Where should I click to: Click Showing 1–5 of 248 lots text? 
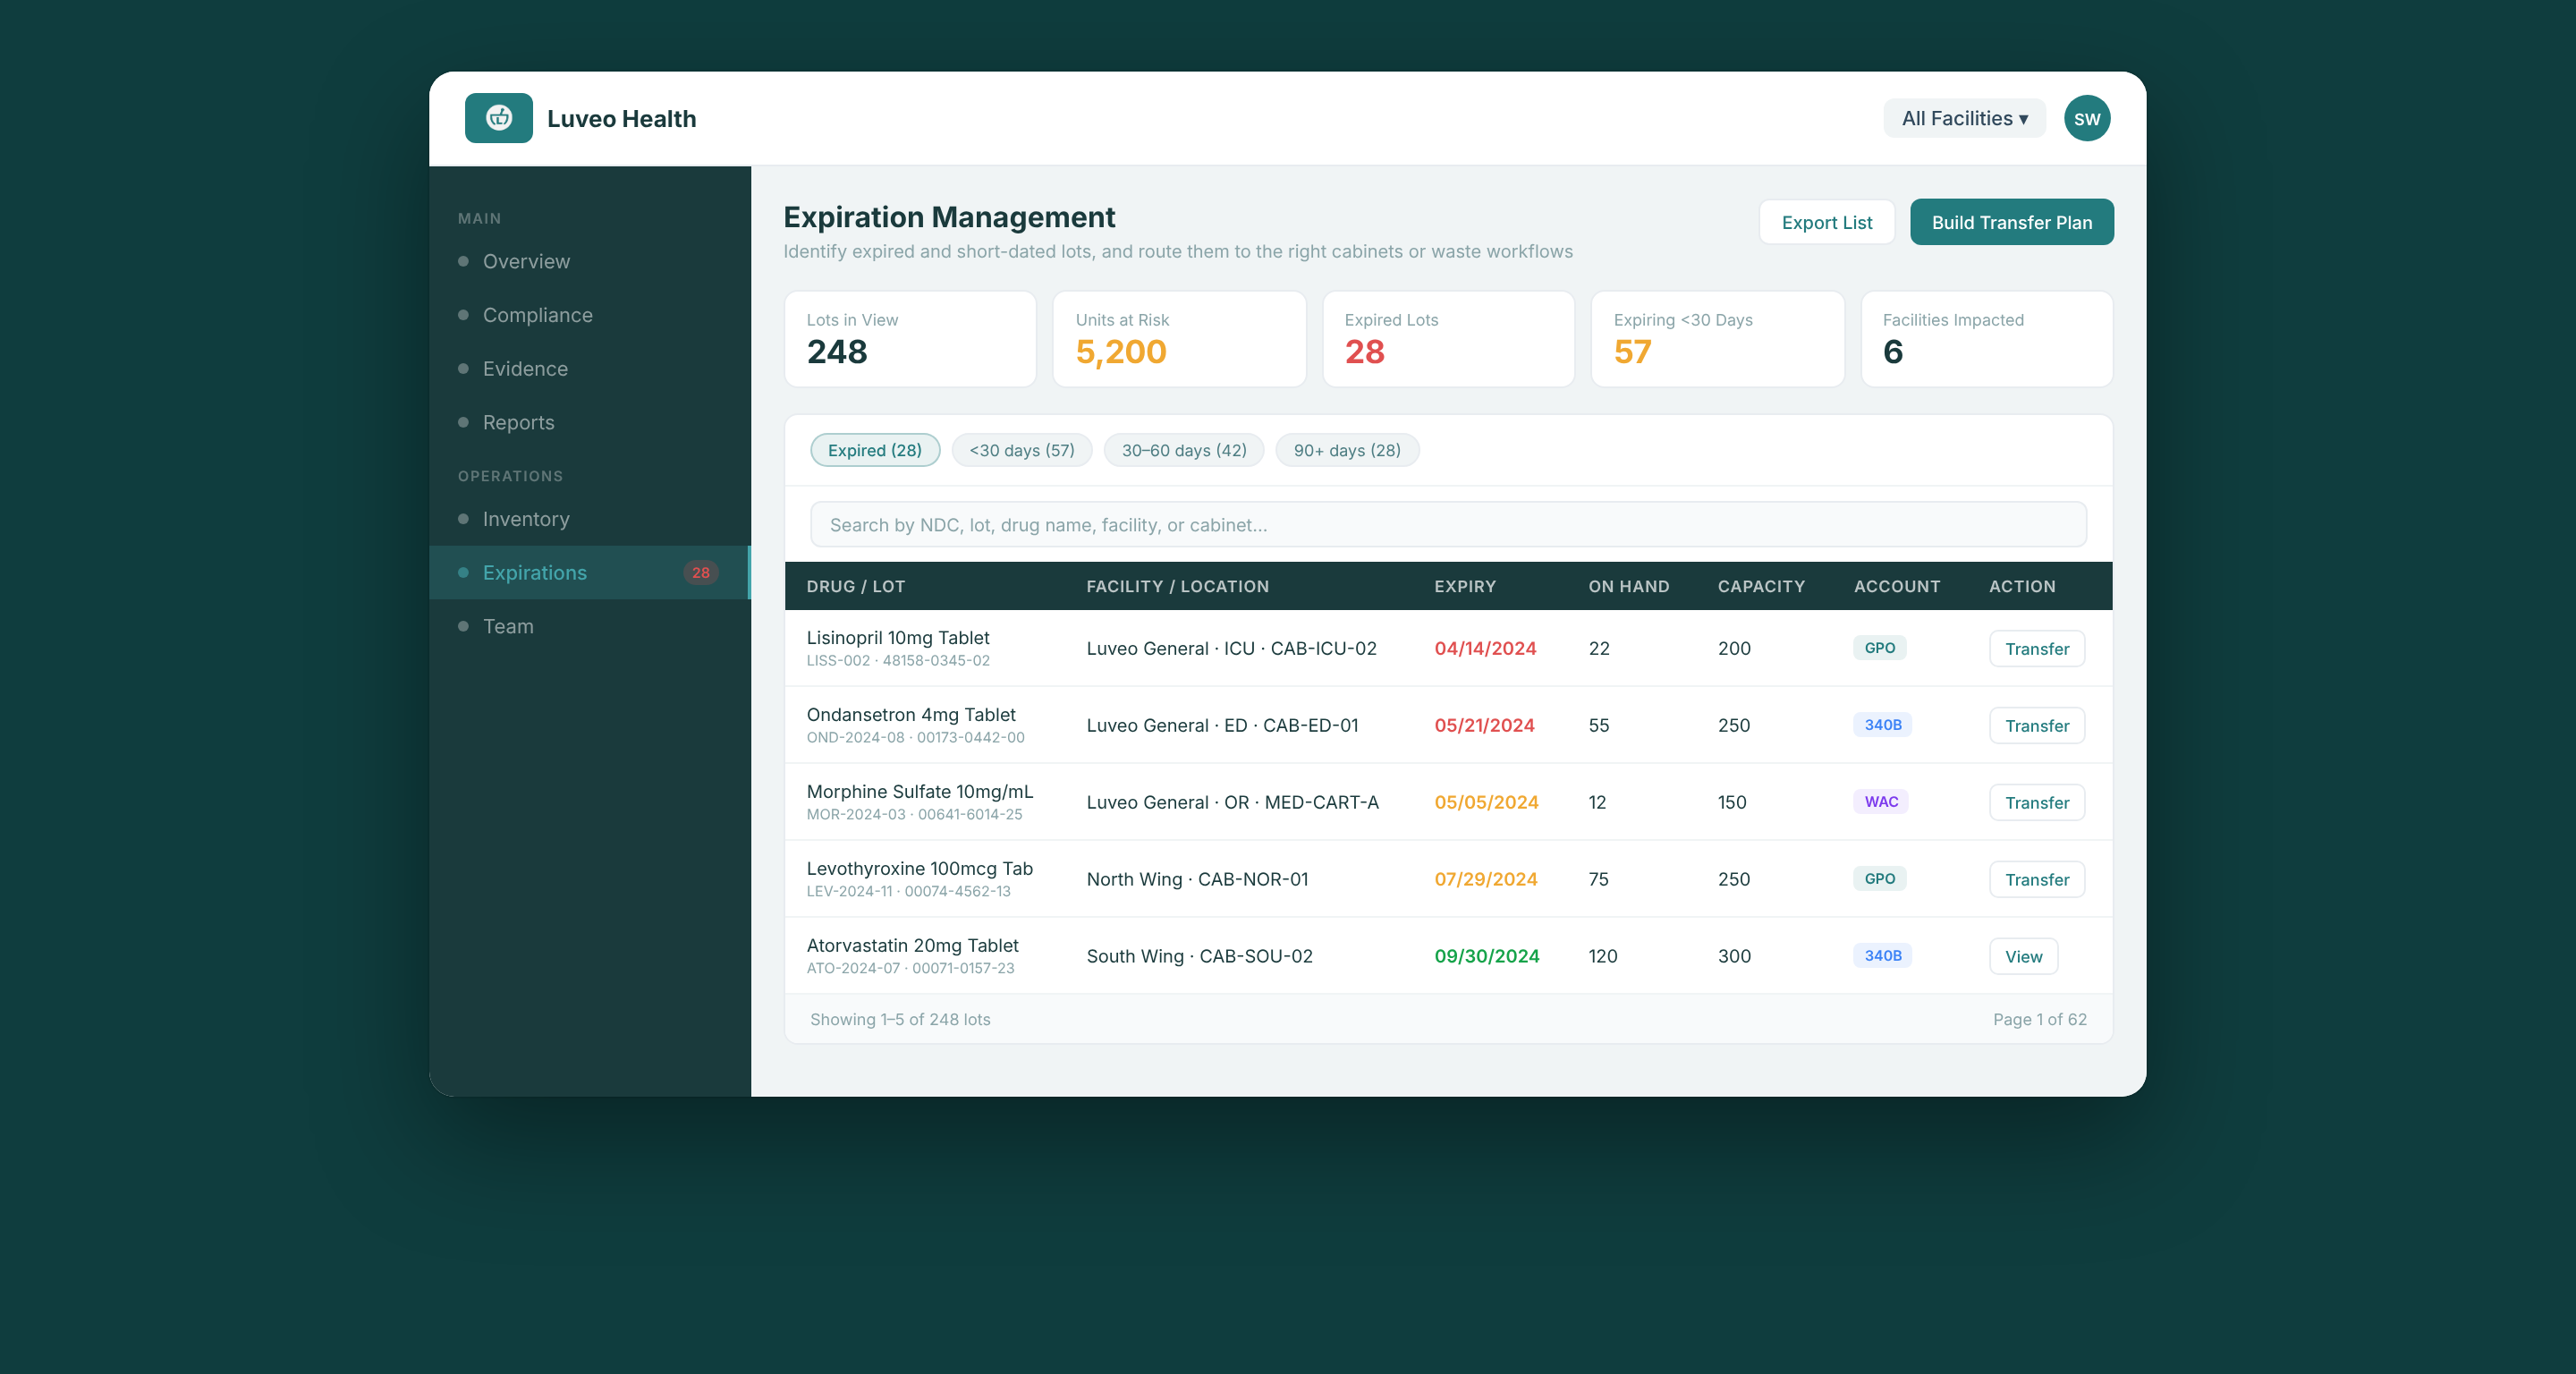[900, 1020]
